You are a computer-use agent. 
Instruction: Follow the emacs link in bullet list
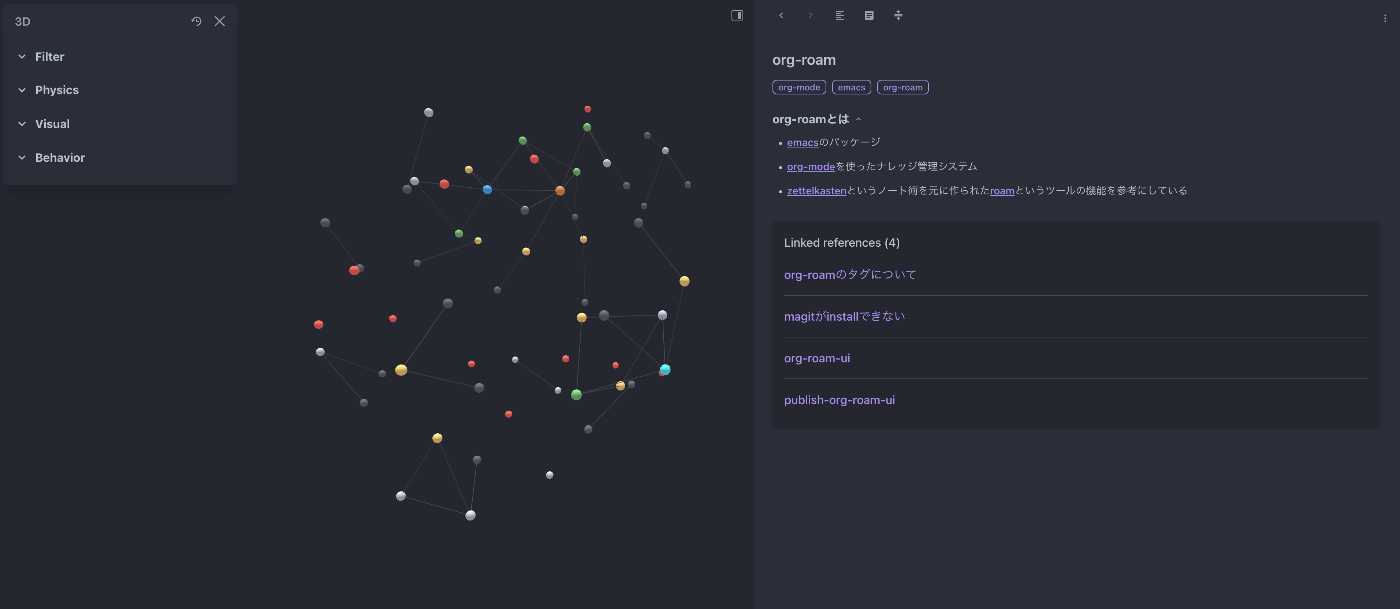(802, 143)
